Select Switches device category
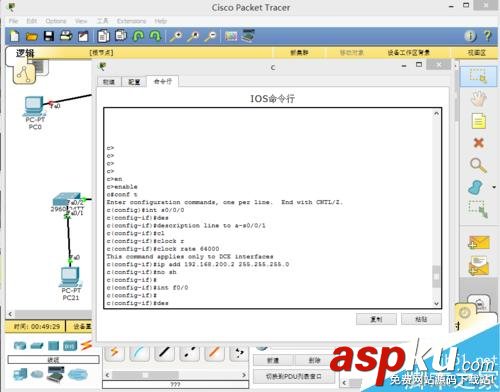500x392 pixels. (x=37, y=346)
